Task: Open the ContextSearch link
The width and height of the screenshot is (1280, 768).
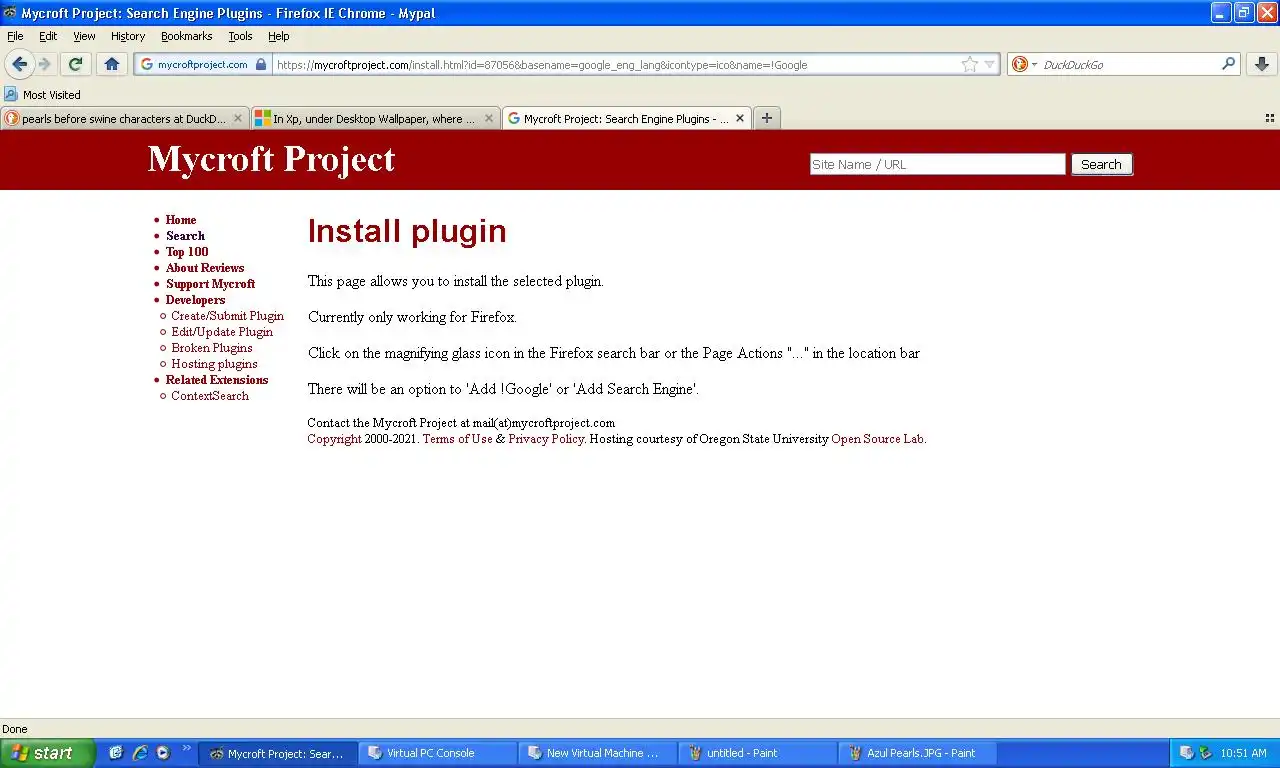Action: [210, 396]
